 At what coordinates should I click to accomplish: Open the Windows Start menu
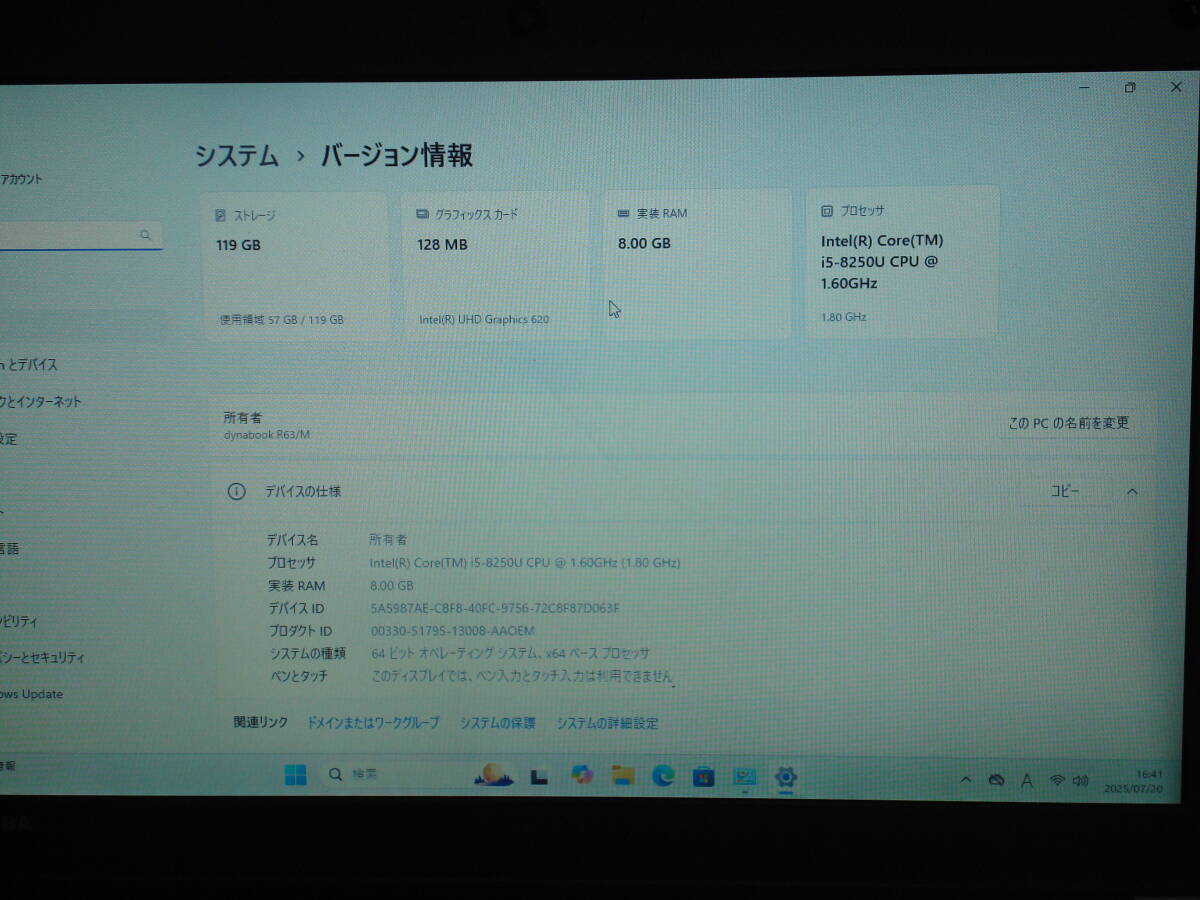coord(296,775)
